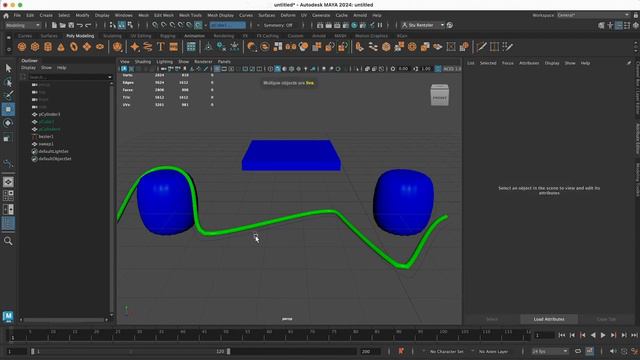Click the Load Attributes button

tap(549, 319)
